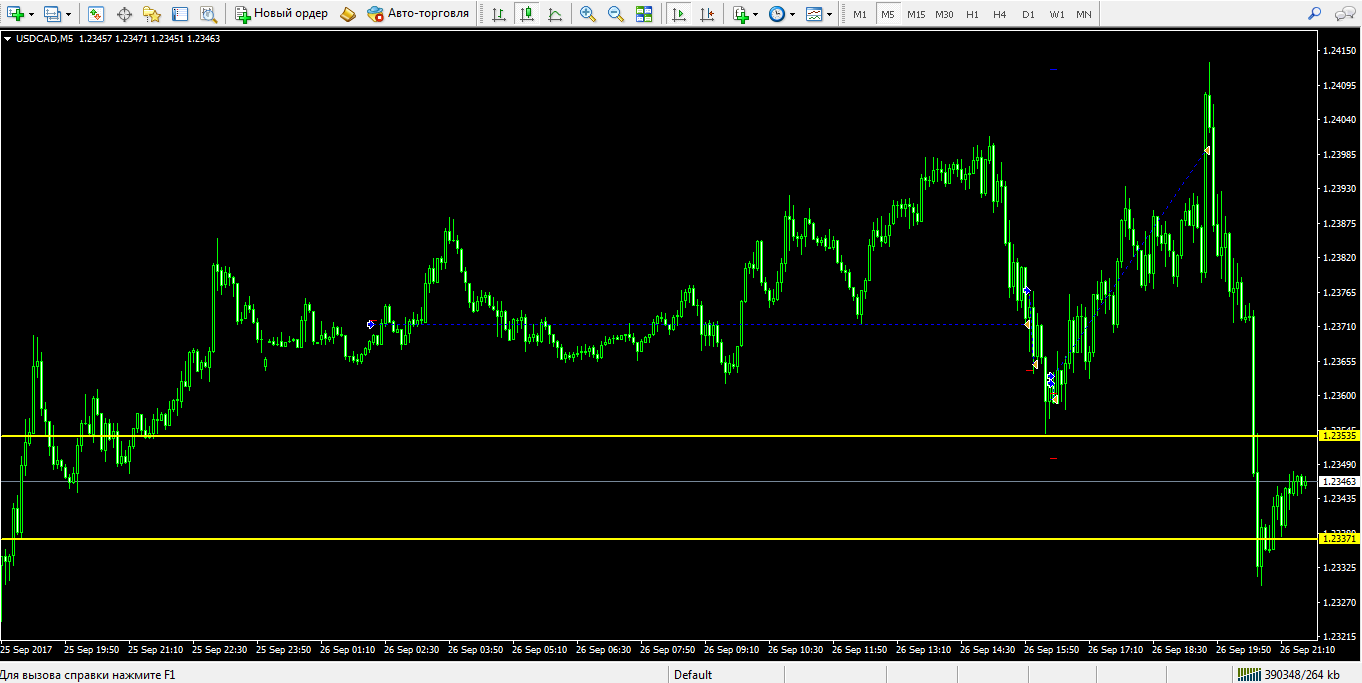Zoom in on the chart

point(588,14)
